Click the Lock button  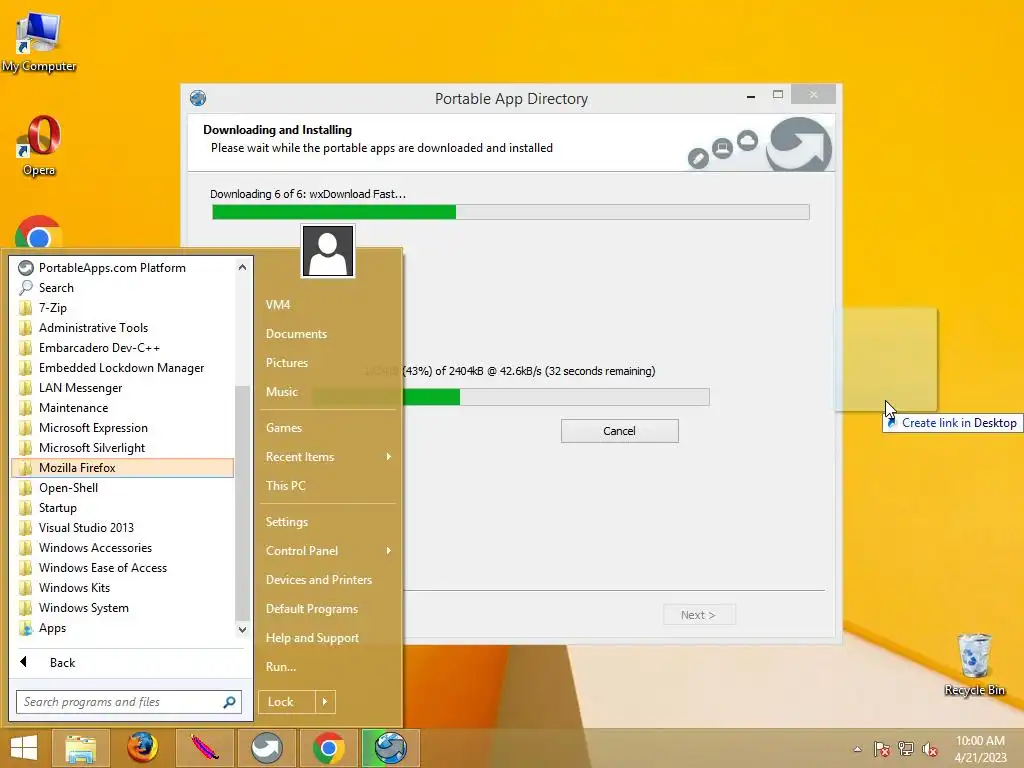point(287,702)
